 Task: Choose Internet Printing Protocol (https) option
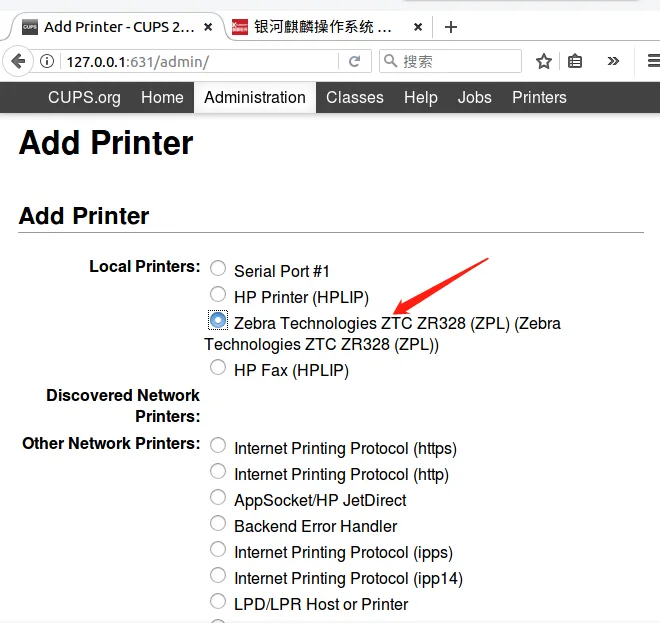pyautogui.click(x=218, y=446)
